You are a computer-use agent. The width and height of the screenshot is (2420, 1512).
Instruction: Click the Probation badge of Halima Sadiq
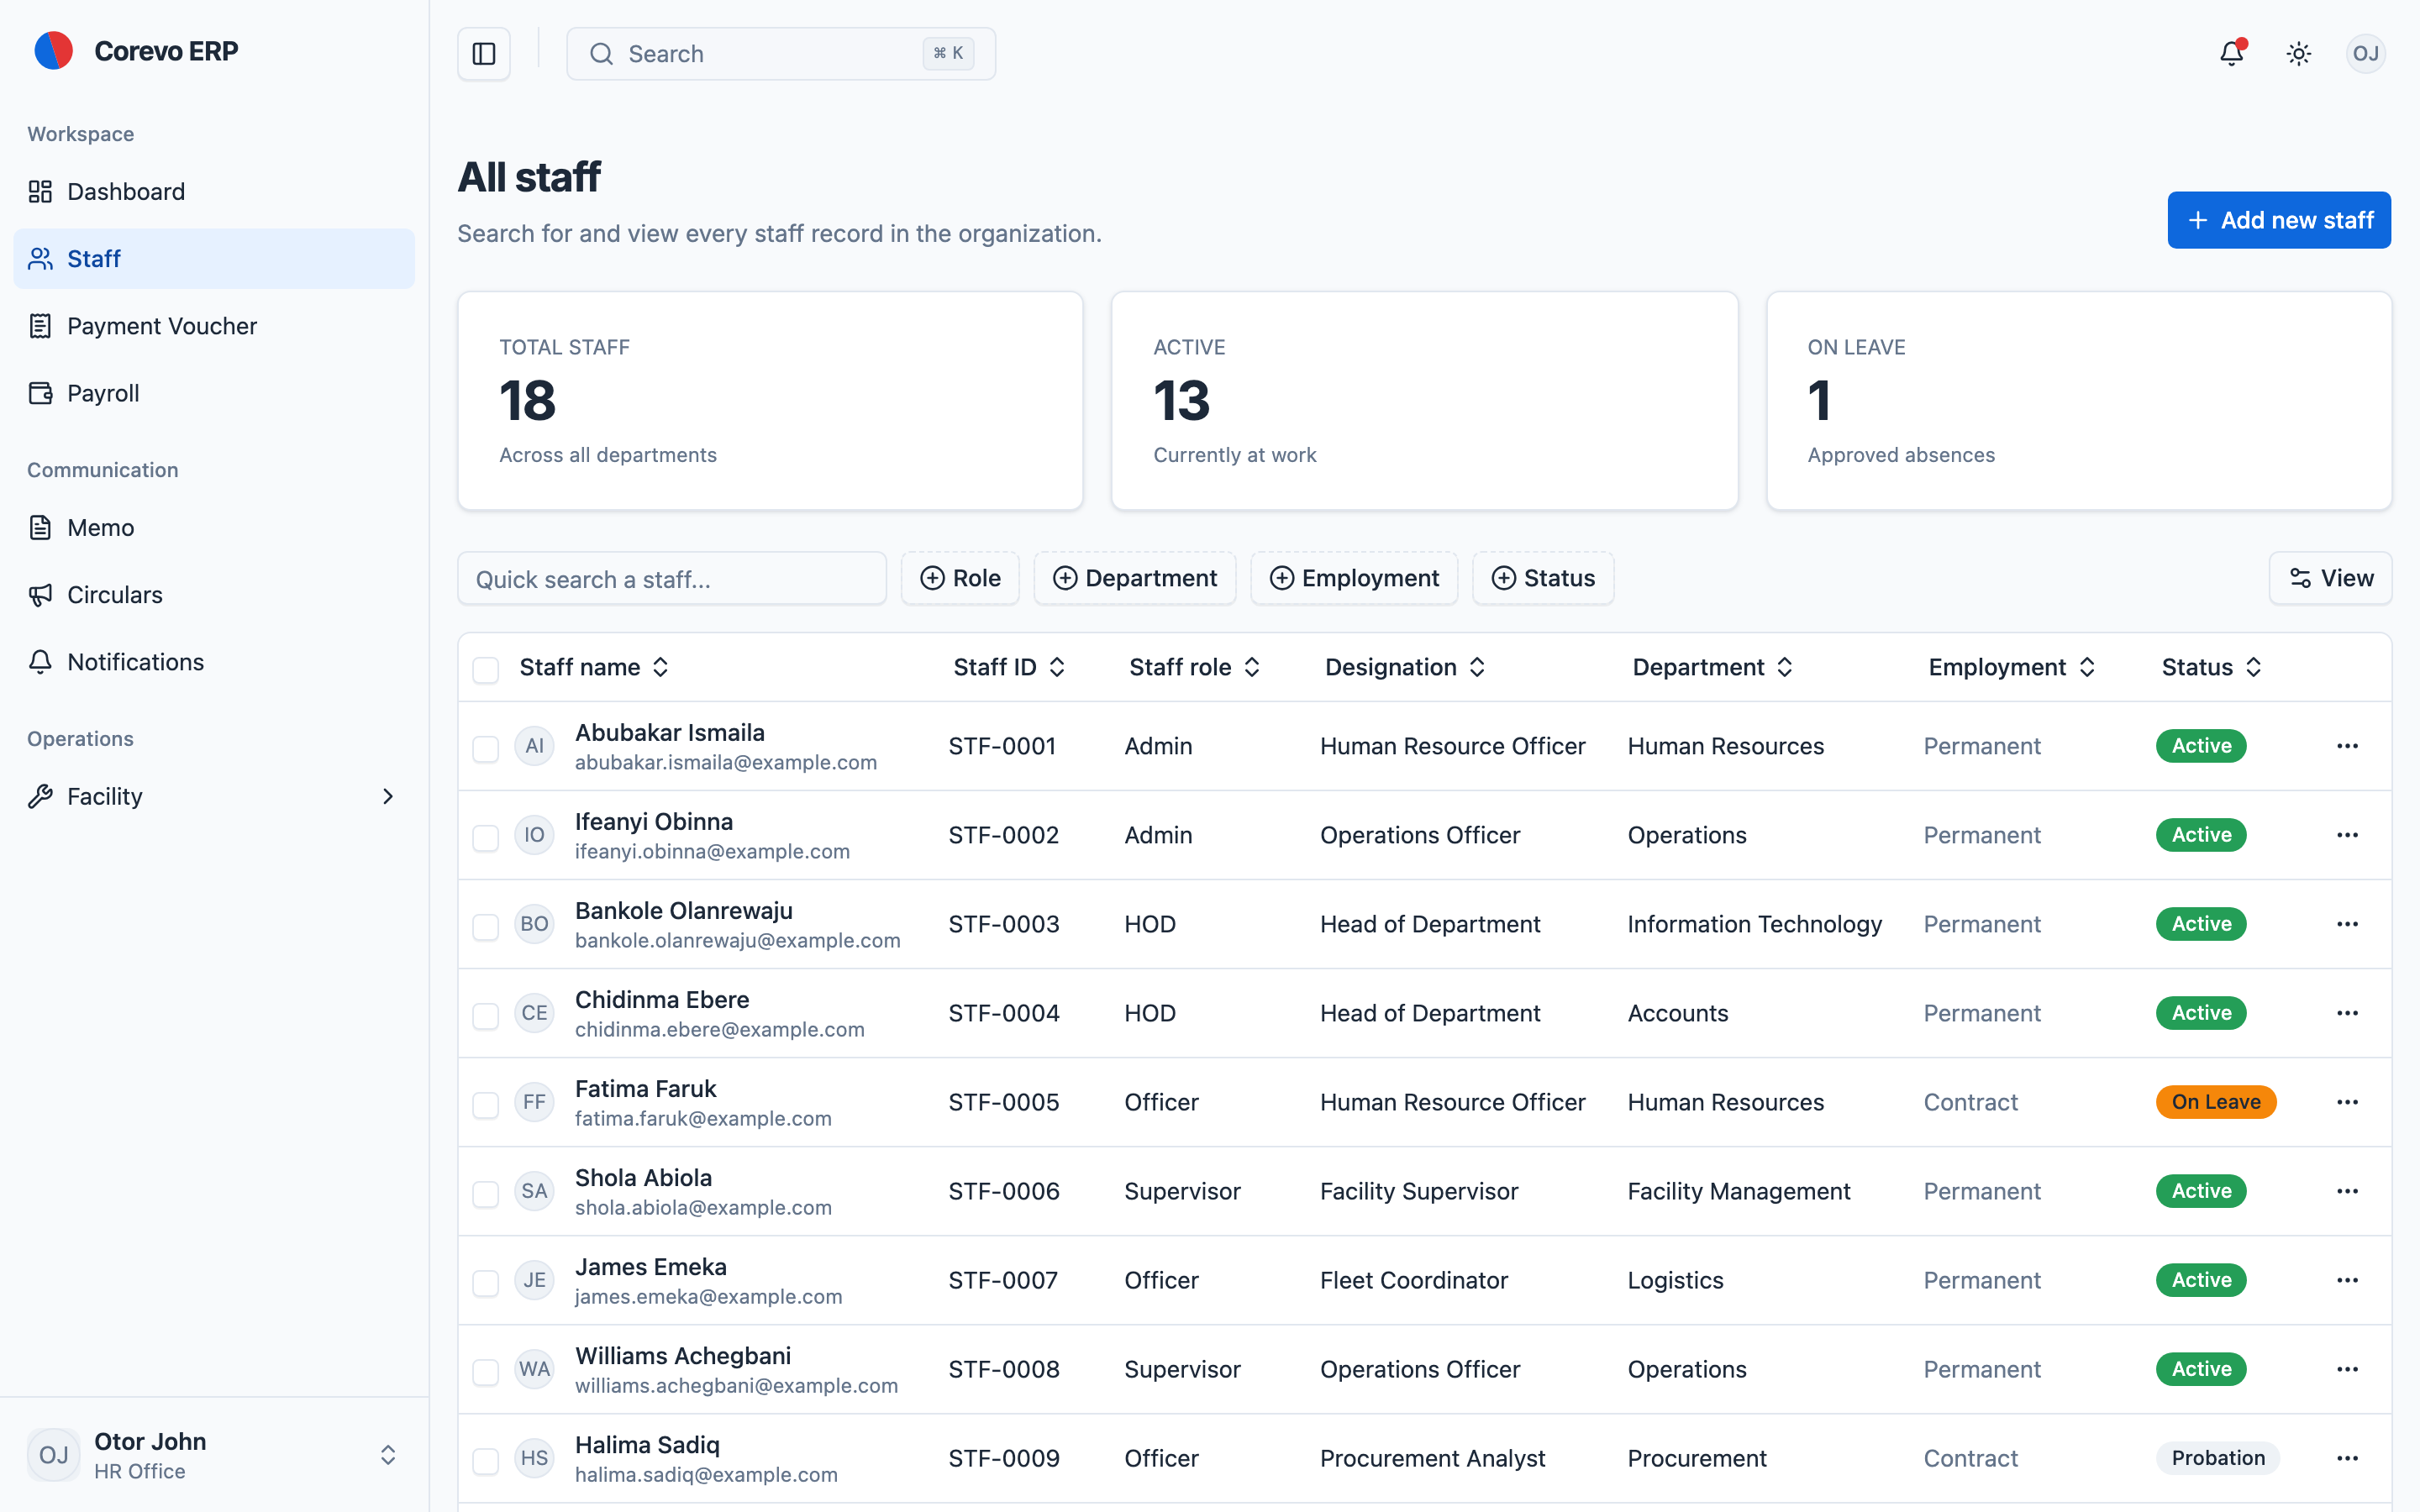click(x=2218, y=1458)
